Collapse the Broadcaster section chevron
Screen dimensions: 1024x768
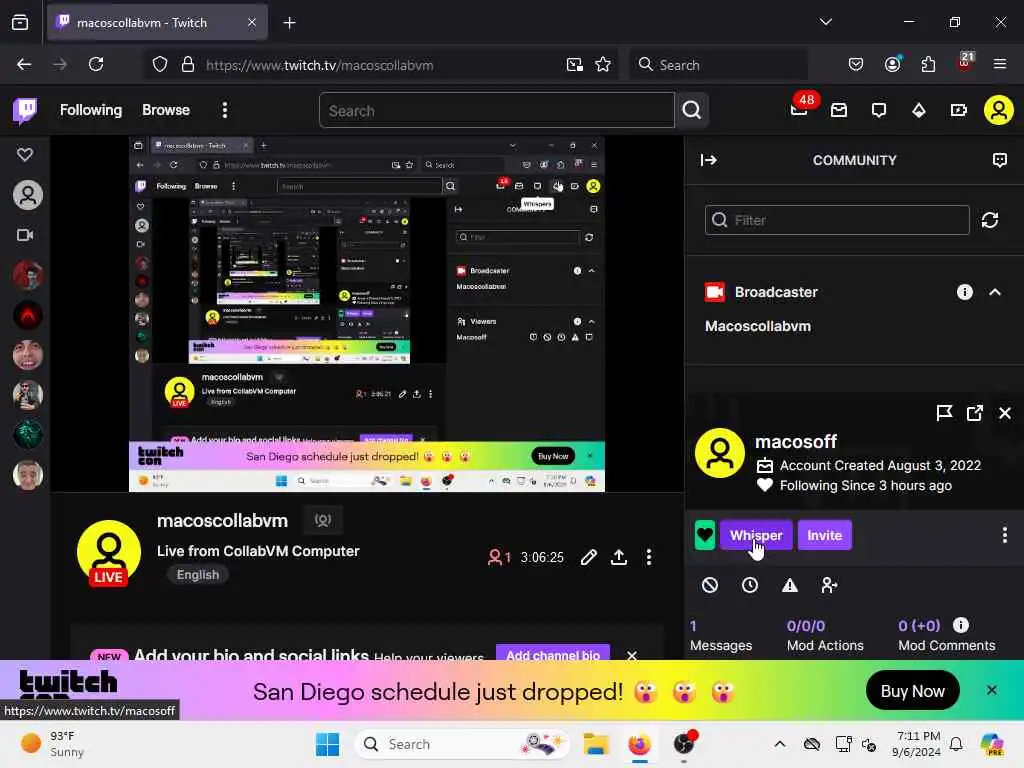click(x=995, y=292)
